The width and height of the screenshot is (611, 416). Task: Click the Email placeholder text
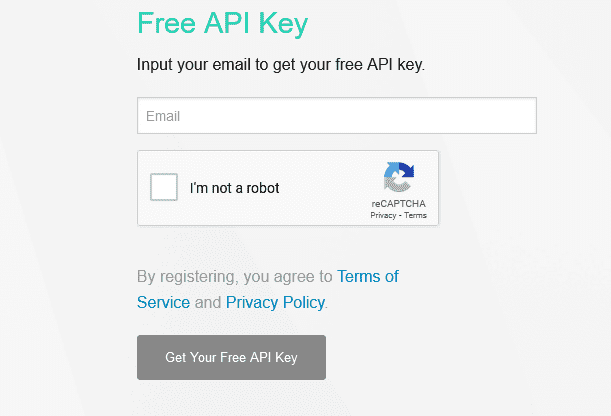click(x=163, y=116)
